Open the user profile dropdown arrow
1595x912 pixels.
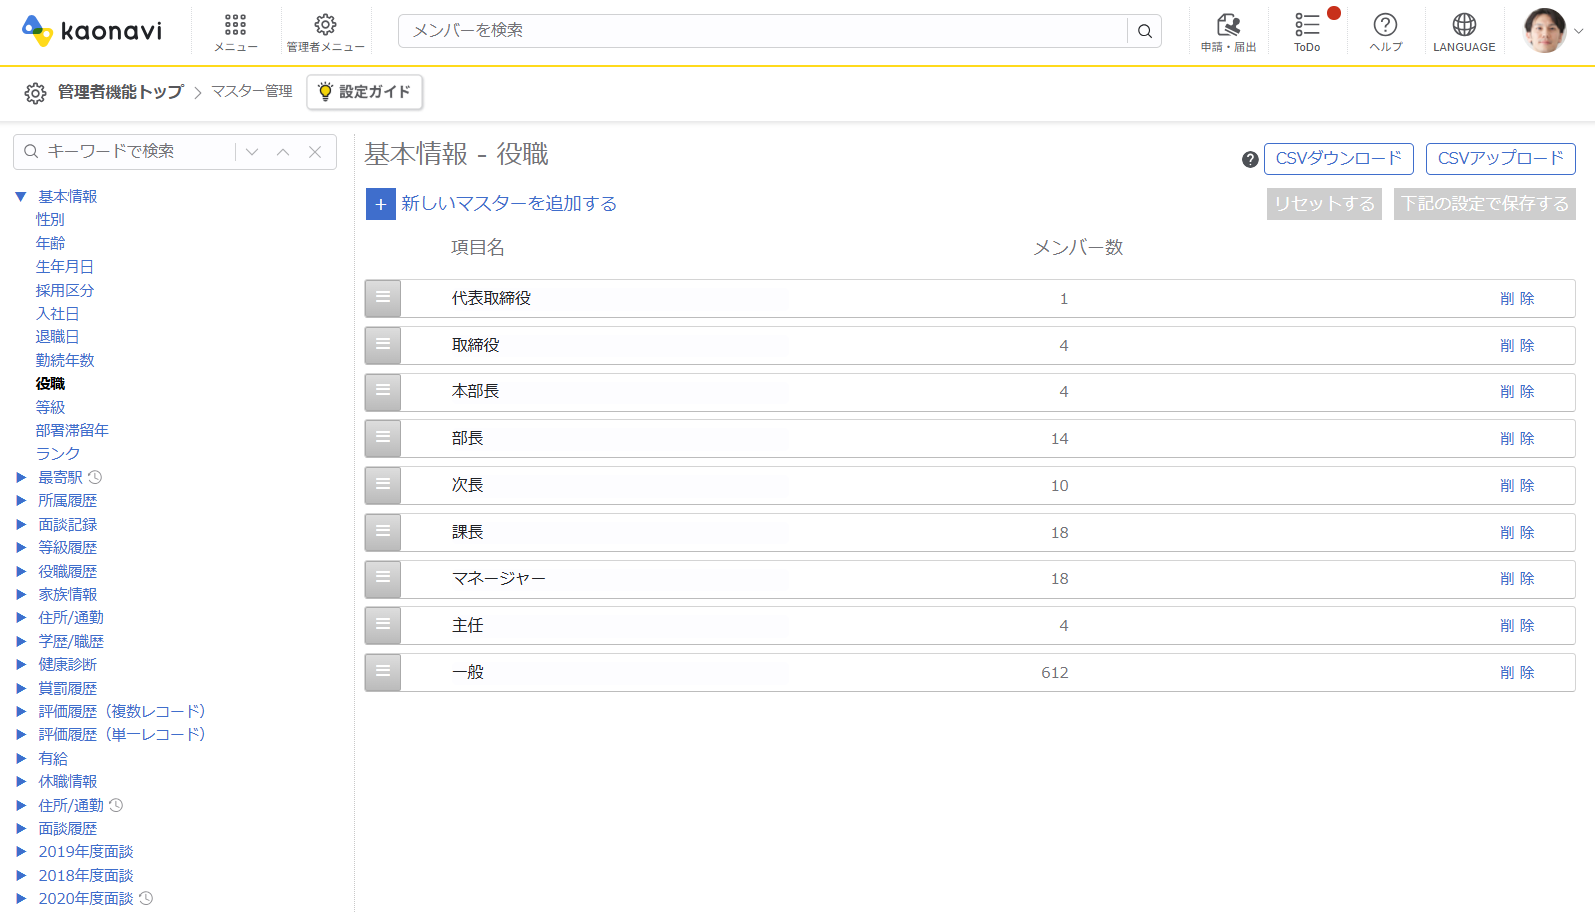pyautogui.click(x=1579, y=31)
